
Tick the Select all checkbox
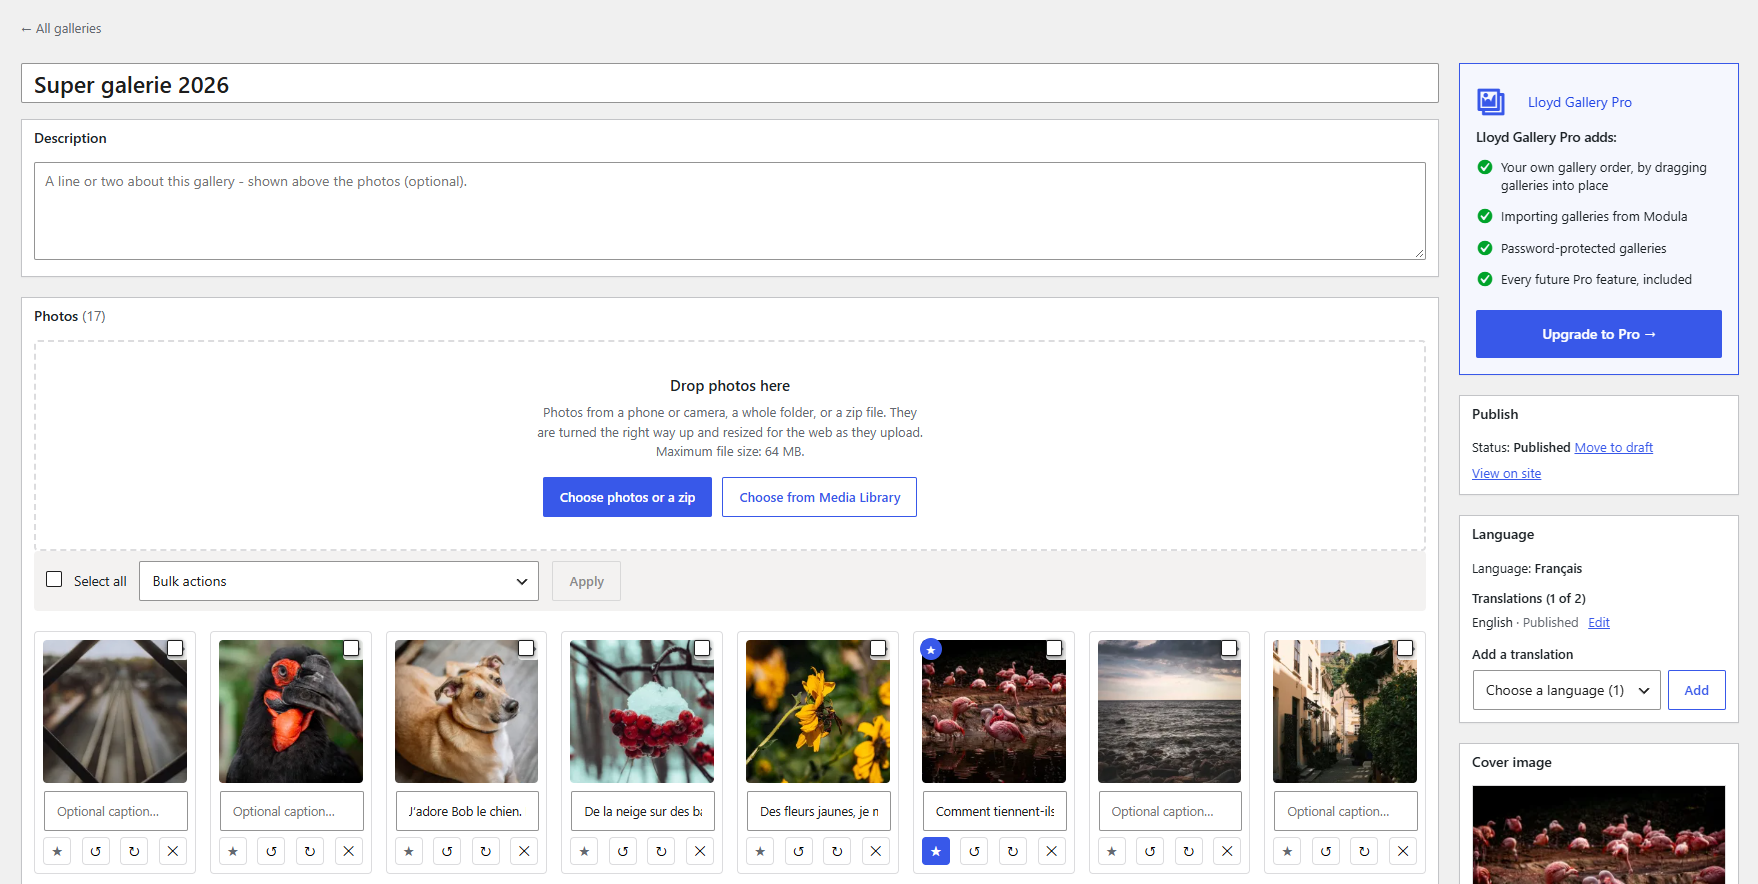tap(54, 579)
